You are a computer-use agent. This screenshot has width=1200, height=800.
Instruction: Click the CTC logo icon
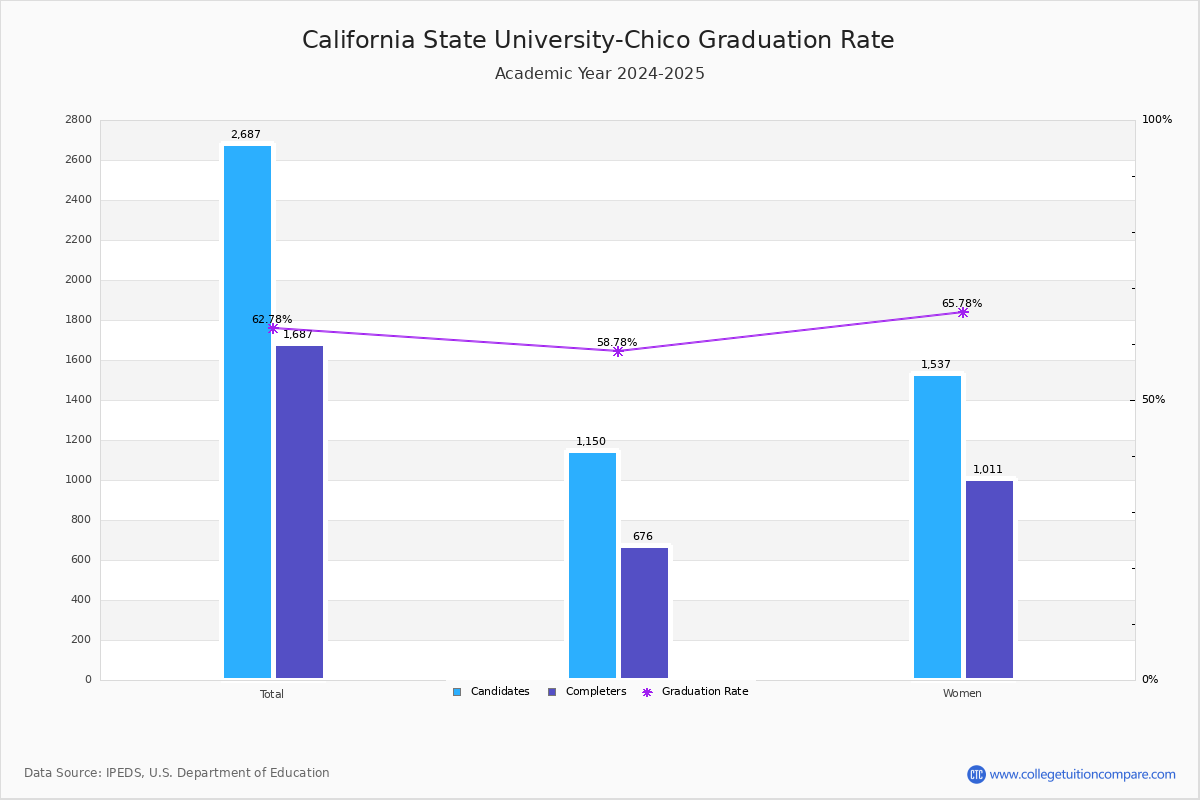pyautogui.click(x=976, y=774)
